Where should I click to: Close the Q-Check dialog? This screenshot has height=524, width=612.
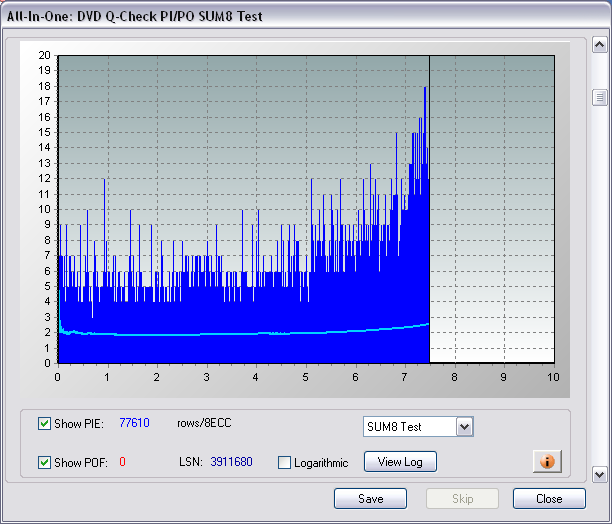click(549, 499)
